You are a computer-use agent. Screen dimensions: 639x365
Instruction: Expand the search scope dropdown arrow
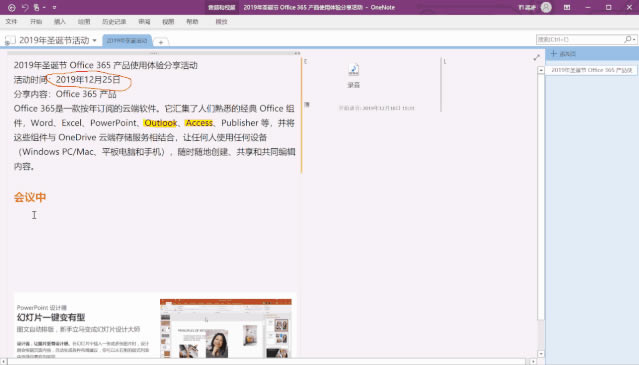pyautogui.click(x=635, y=40)
